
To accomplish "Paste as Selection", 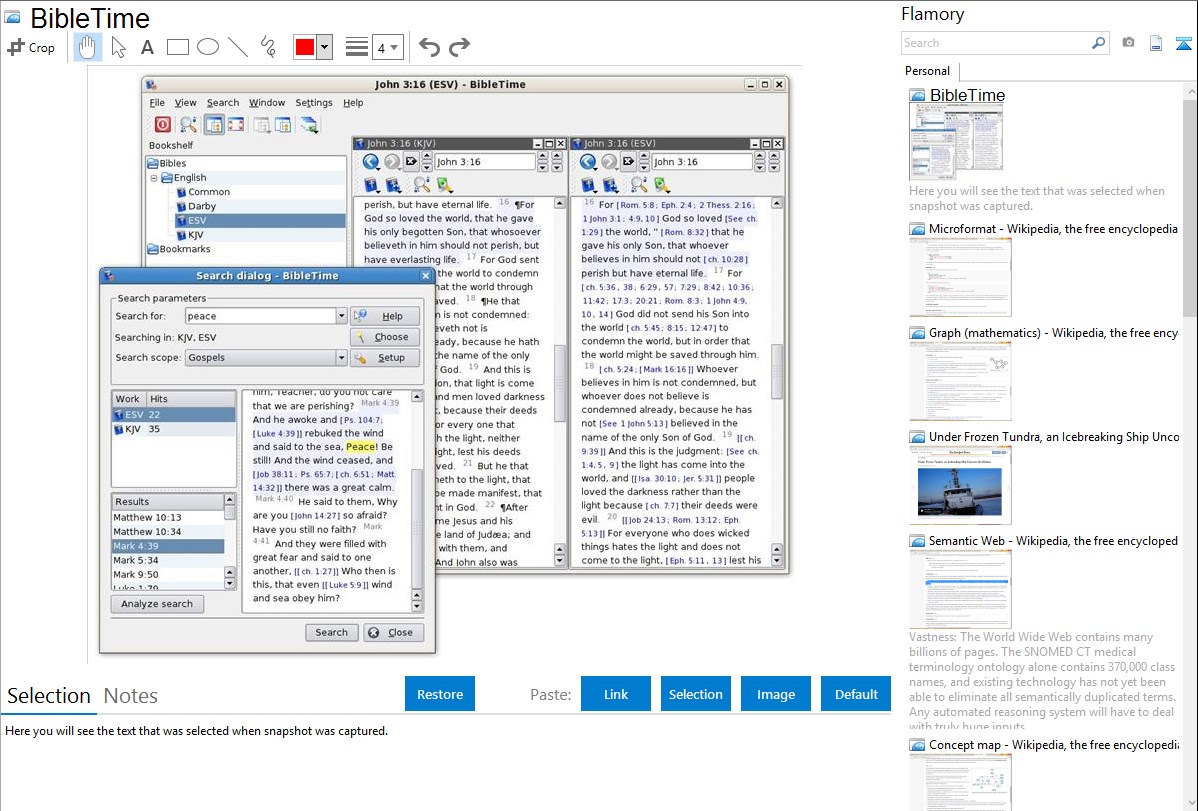I will click(x=695, y=694).
